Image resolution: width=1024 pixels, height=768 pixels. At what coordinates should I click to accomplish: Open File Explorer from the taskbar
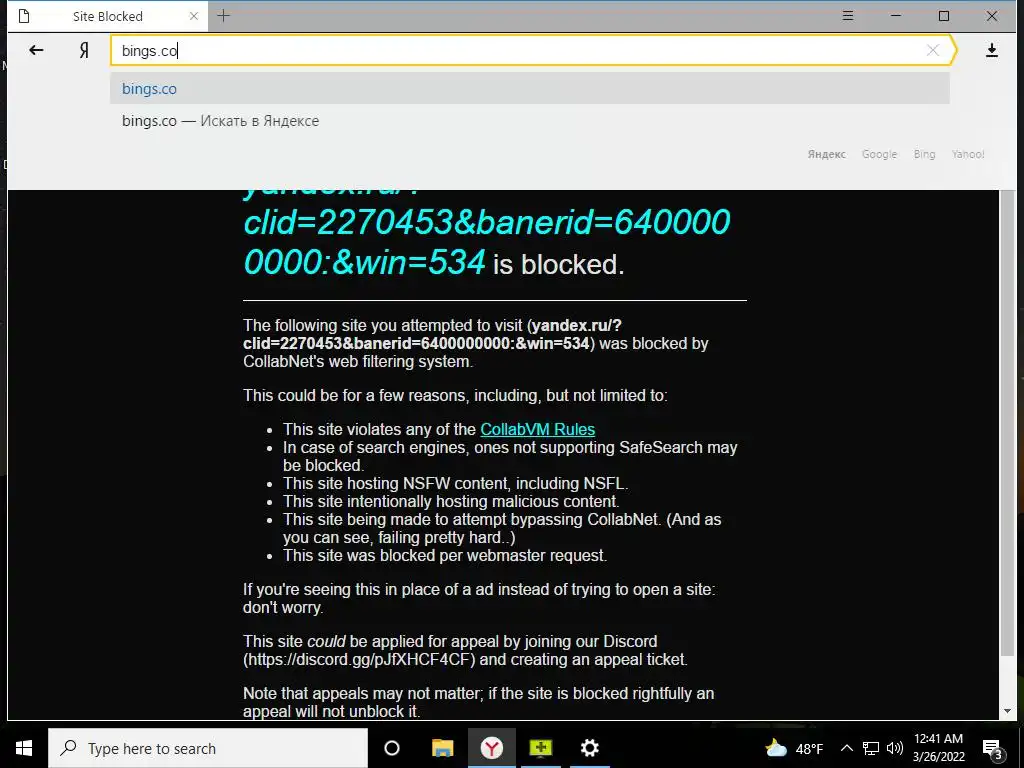pos(442,748)
